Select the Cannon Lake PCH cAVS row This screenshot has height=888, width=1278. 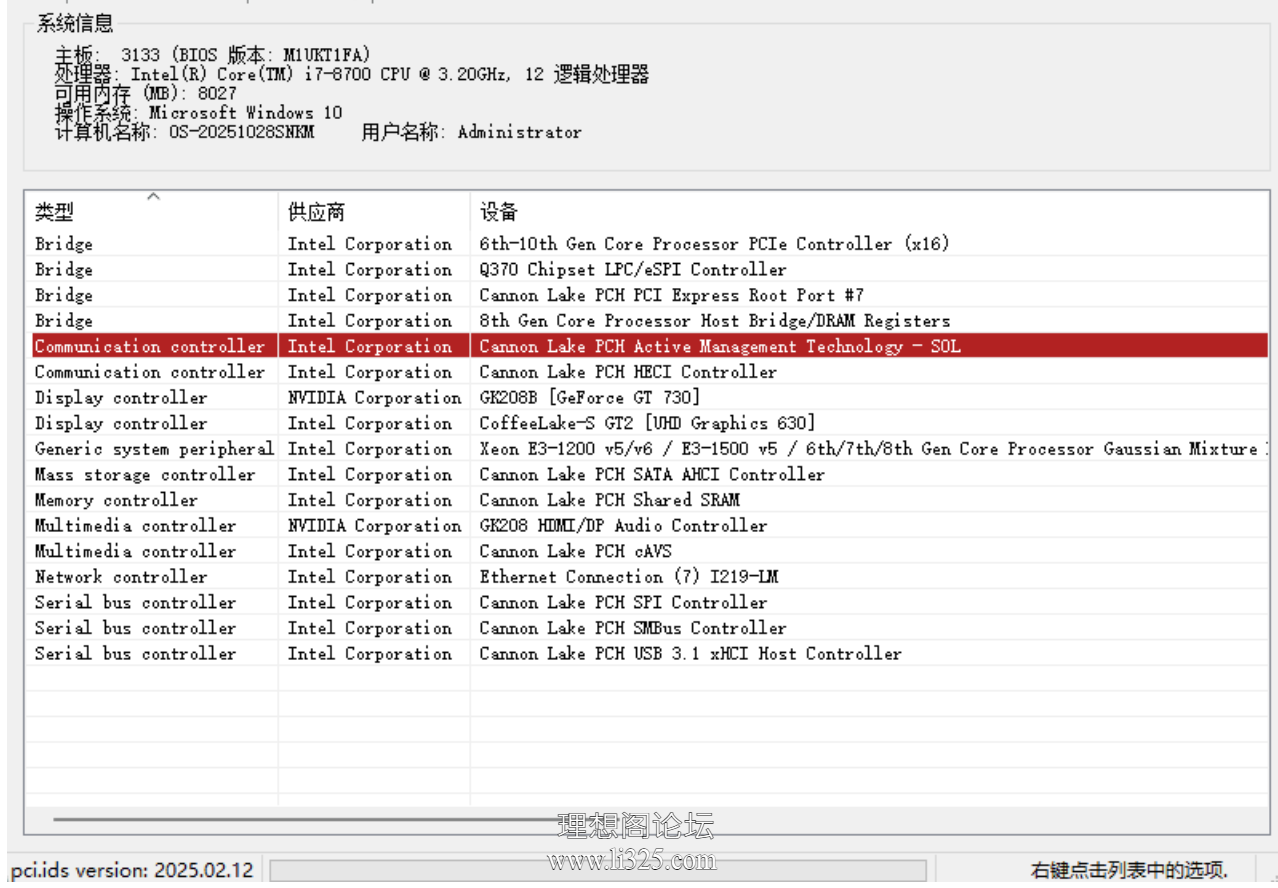click(x=575, y=552)
